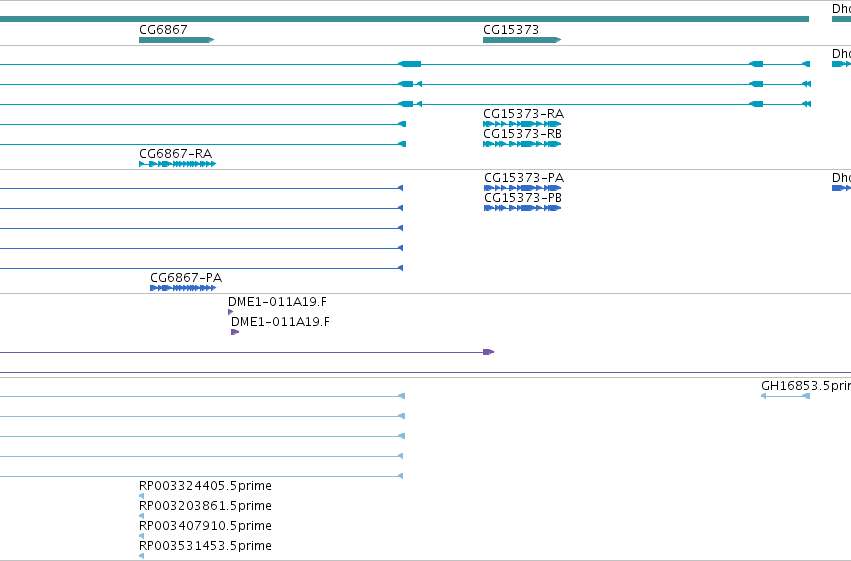Click the CG6867 gene label
851x561 pixels.
coord(163,29)
